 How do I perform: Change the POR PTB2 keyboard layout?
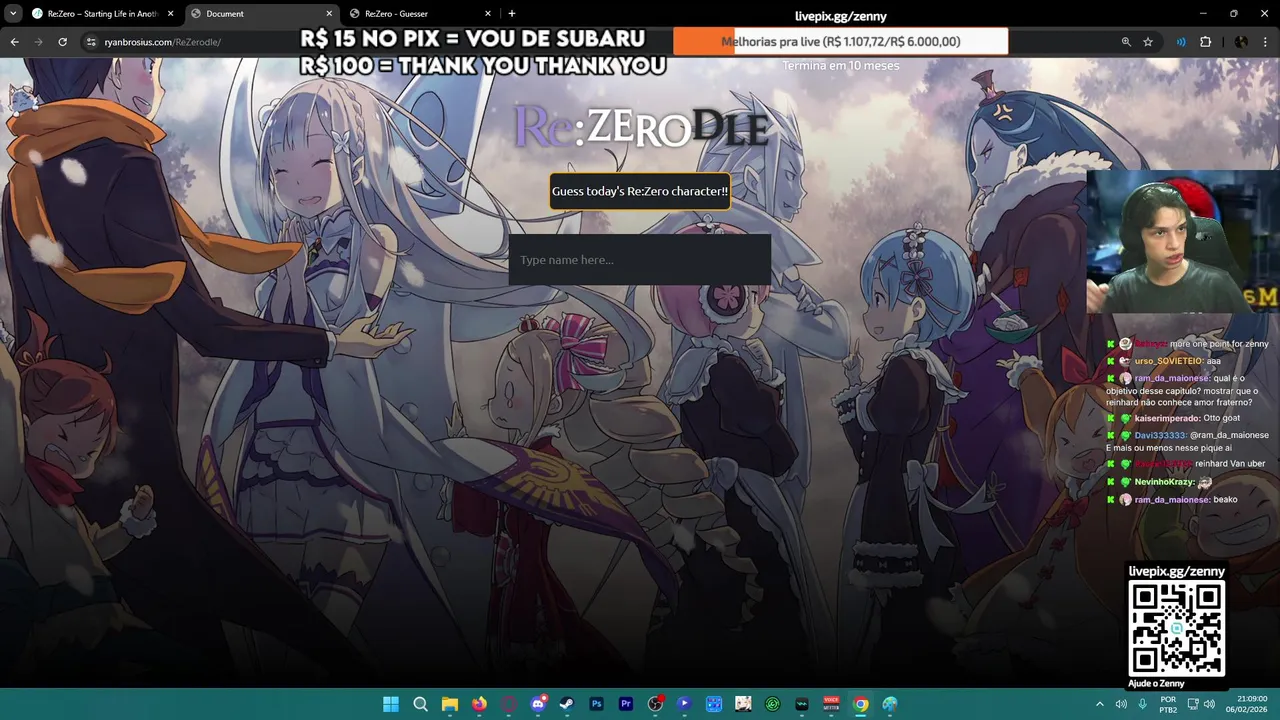pos(1168,704)
